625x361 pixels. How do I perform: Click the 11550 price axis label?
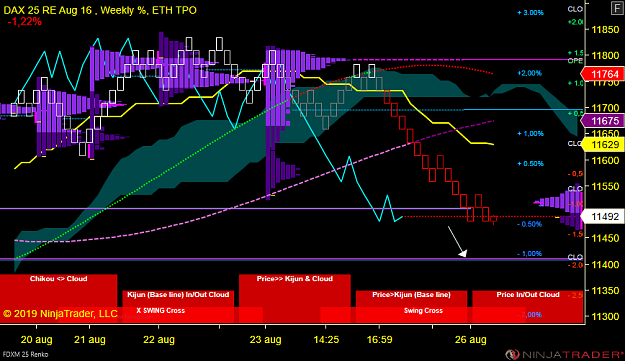tap(605, 186)
